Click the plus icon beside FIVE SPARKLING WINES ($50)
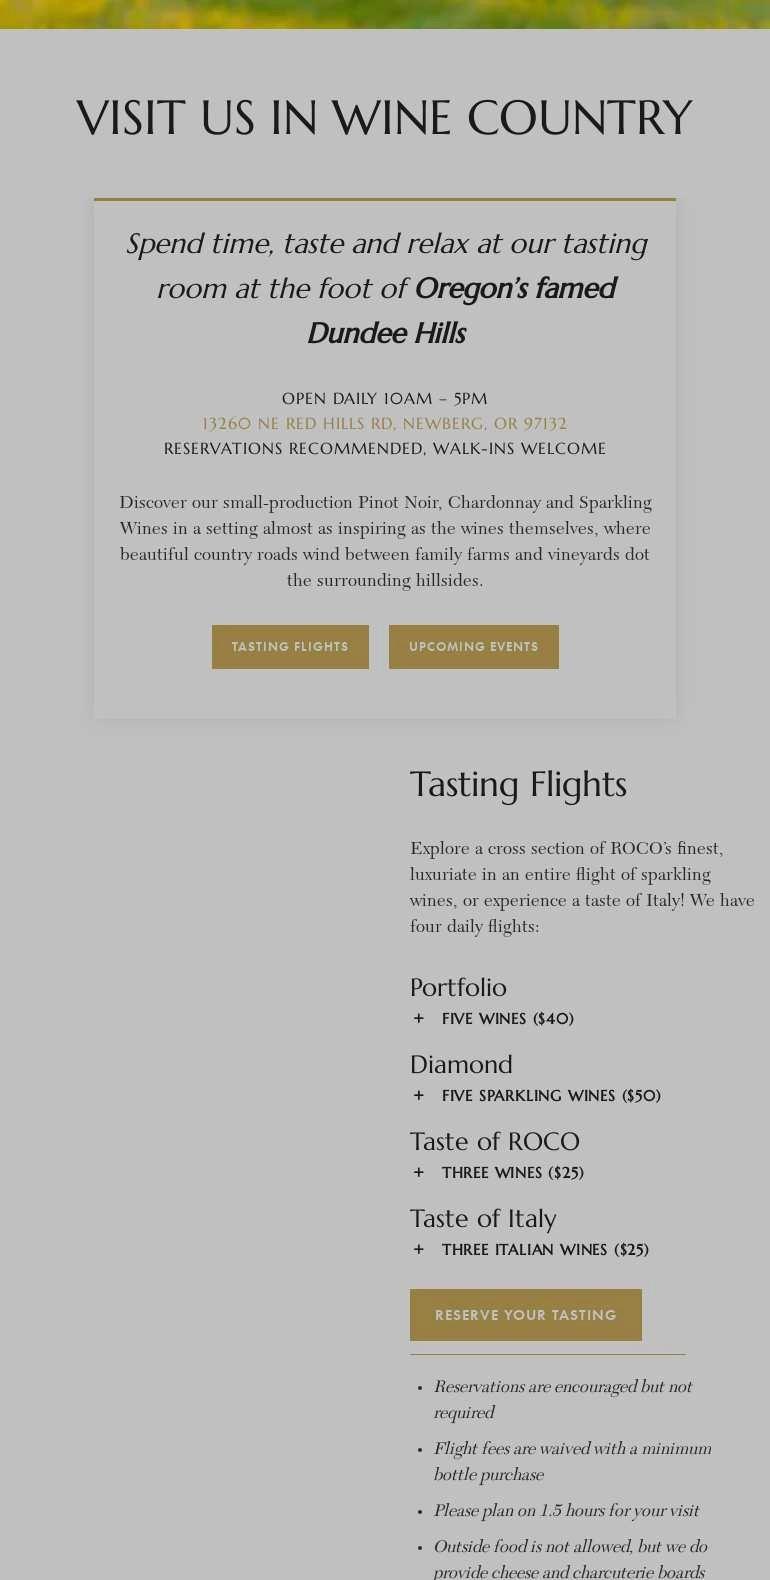The image size is (770, 1580). pyautogui.click(x=418, y=1095)
